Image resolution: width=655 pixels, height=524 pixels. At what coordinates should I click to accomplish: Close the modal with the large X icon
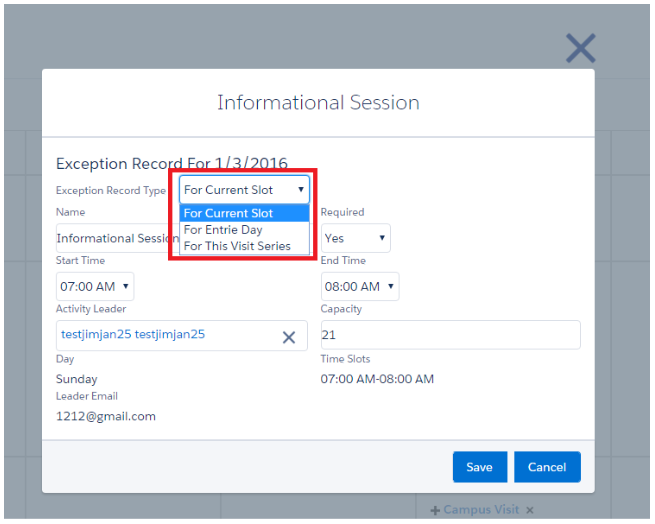click(x=580, y=48)
